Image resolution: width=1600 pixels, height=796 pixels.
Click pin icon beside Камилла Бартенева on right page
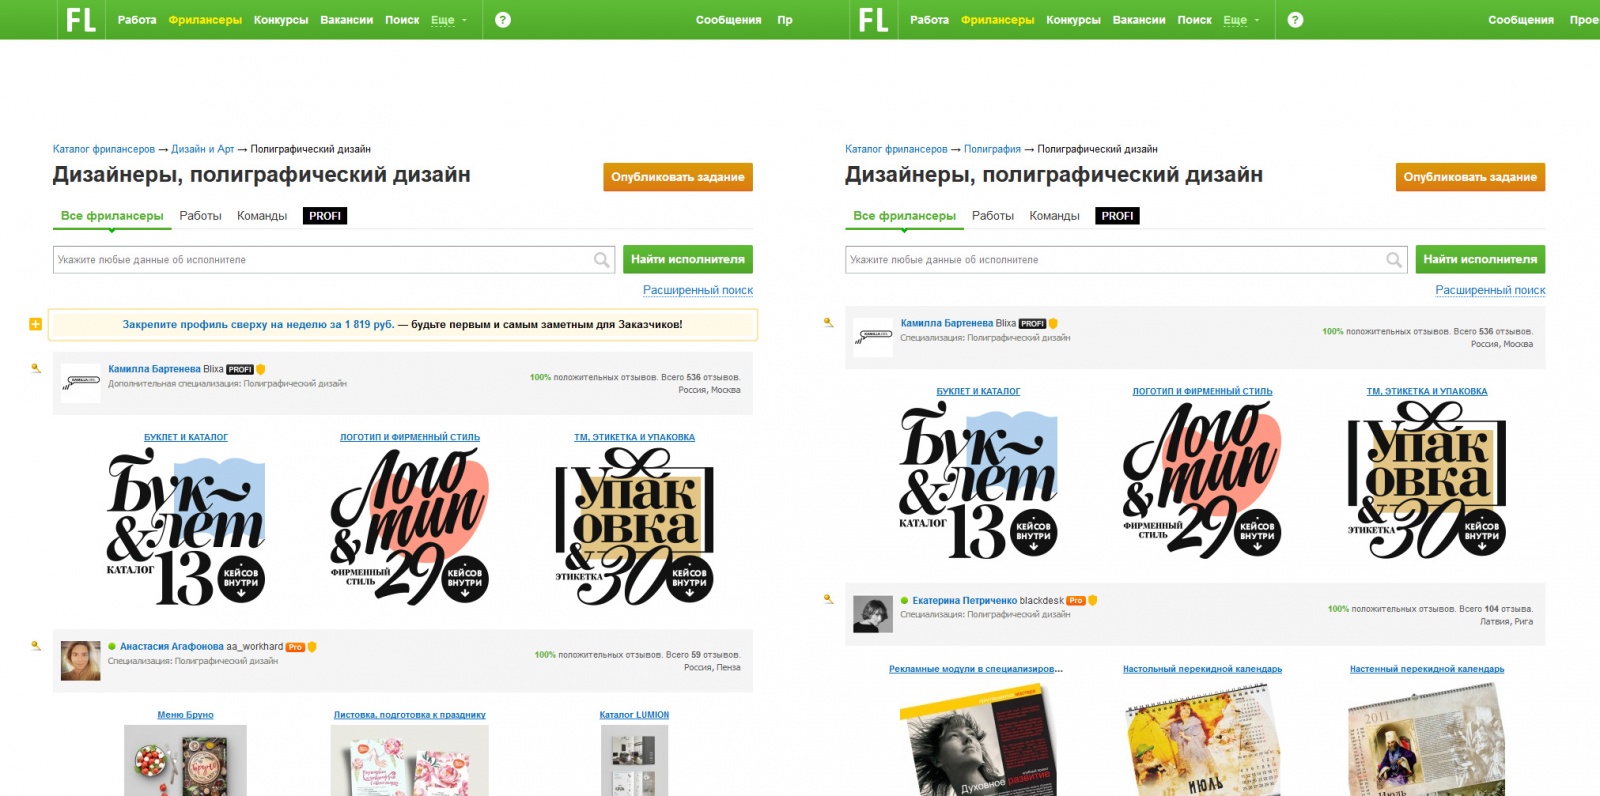coord(828,322)
